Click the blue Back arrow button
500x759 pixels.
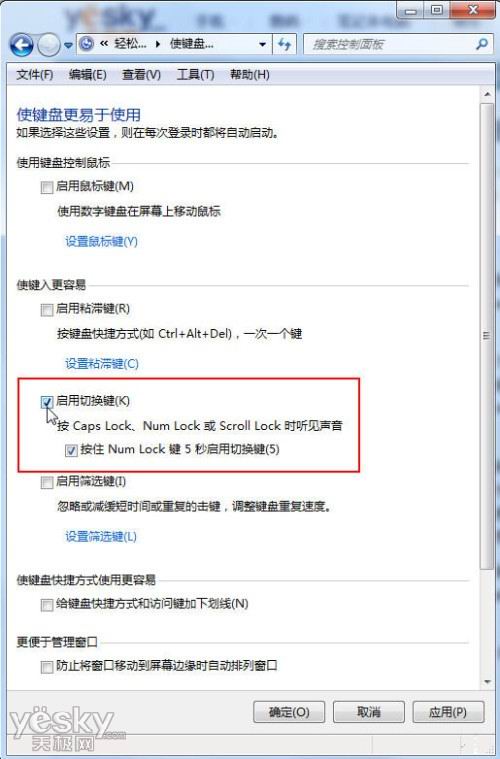click(21, 45)
